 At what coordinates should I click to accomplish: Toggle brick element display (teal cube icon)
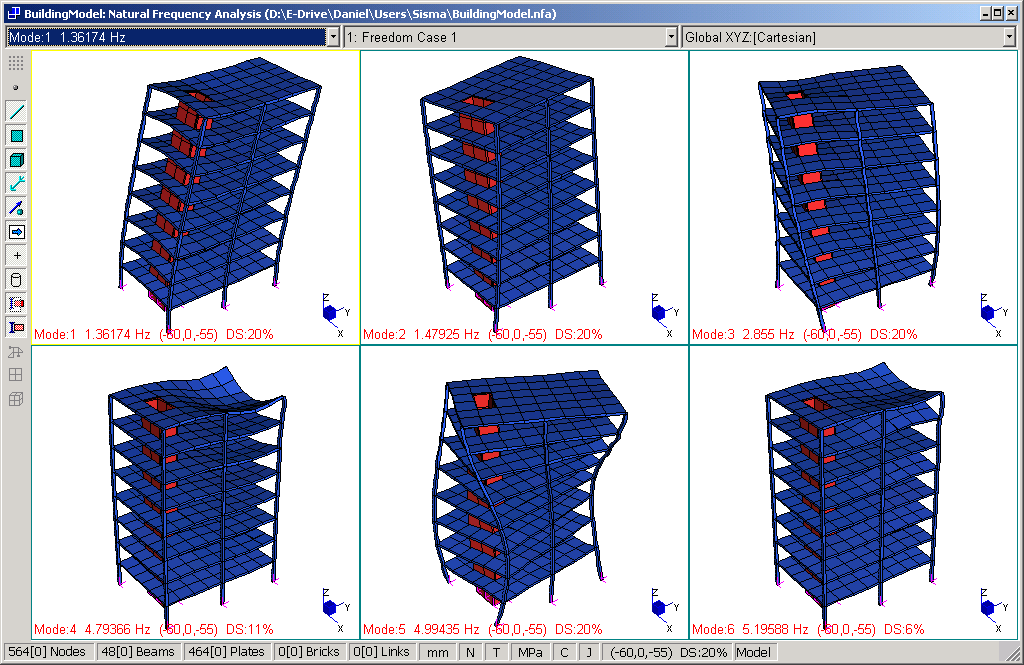[16, 160]
